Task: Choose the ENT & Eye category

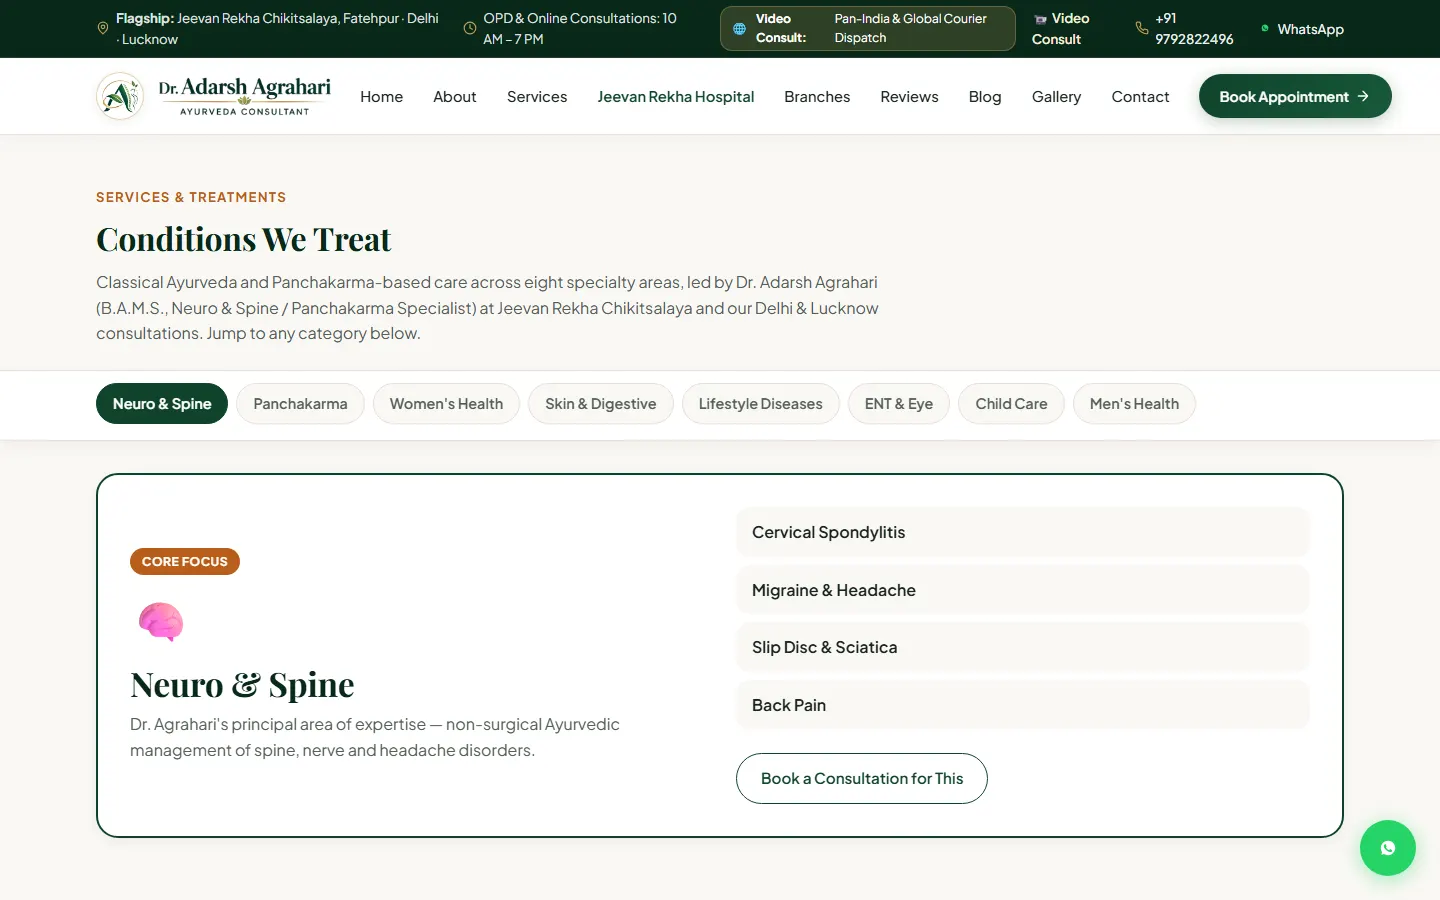Action: tap(899, 404)
